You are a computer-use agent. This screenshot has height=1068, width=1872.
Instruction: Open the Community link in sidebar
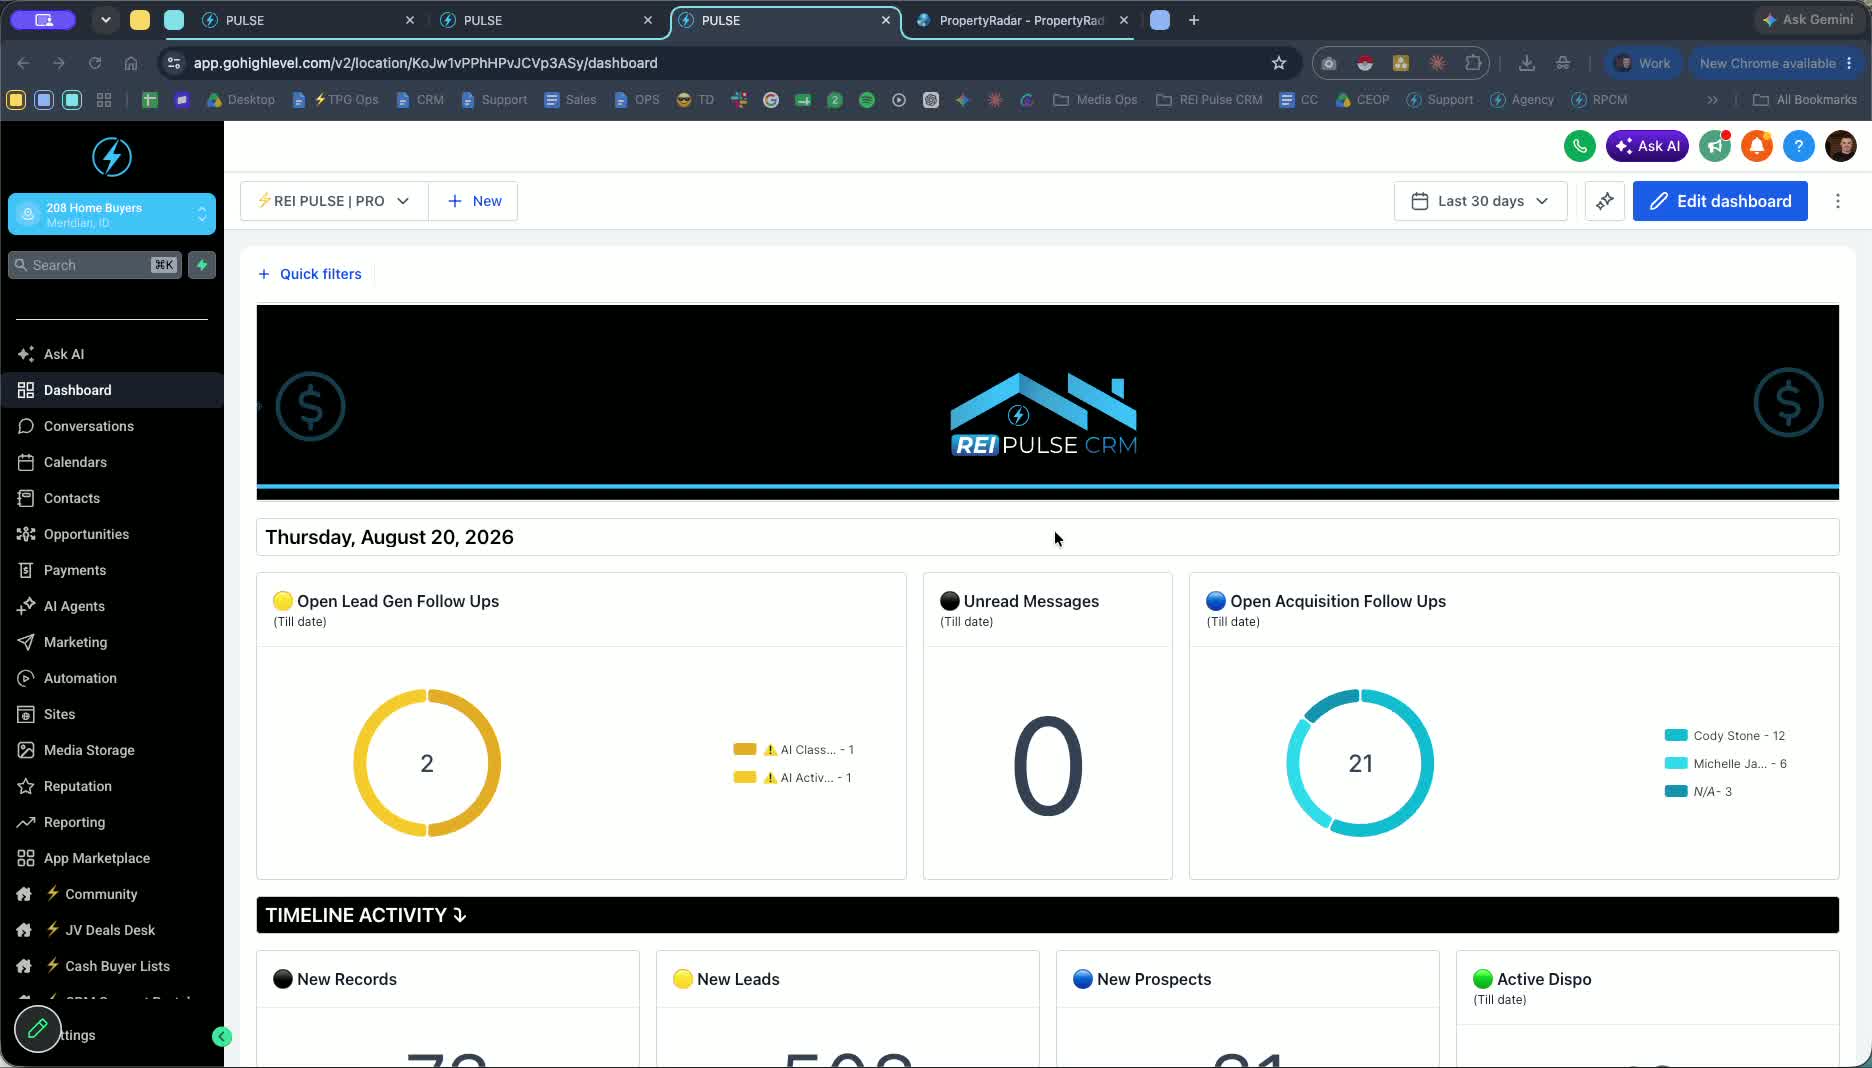[100, 894]
